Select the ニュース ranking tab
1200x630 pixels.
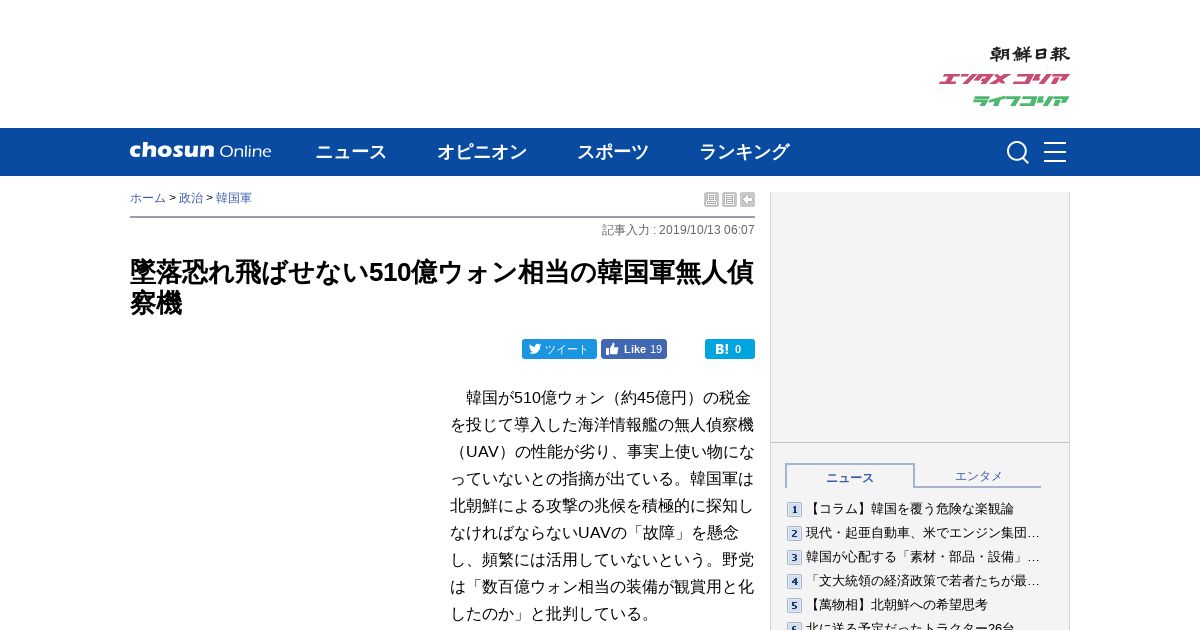pyautogui.click(x=850, y=476)
